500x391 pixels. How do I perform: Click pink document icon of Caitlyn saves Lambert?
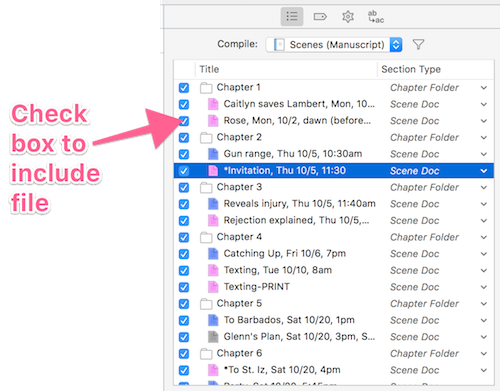click(x=213, y=104)
